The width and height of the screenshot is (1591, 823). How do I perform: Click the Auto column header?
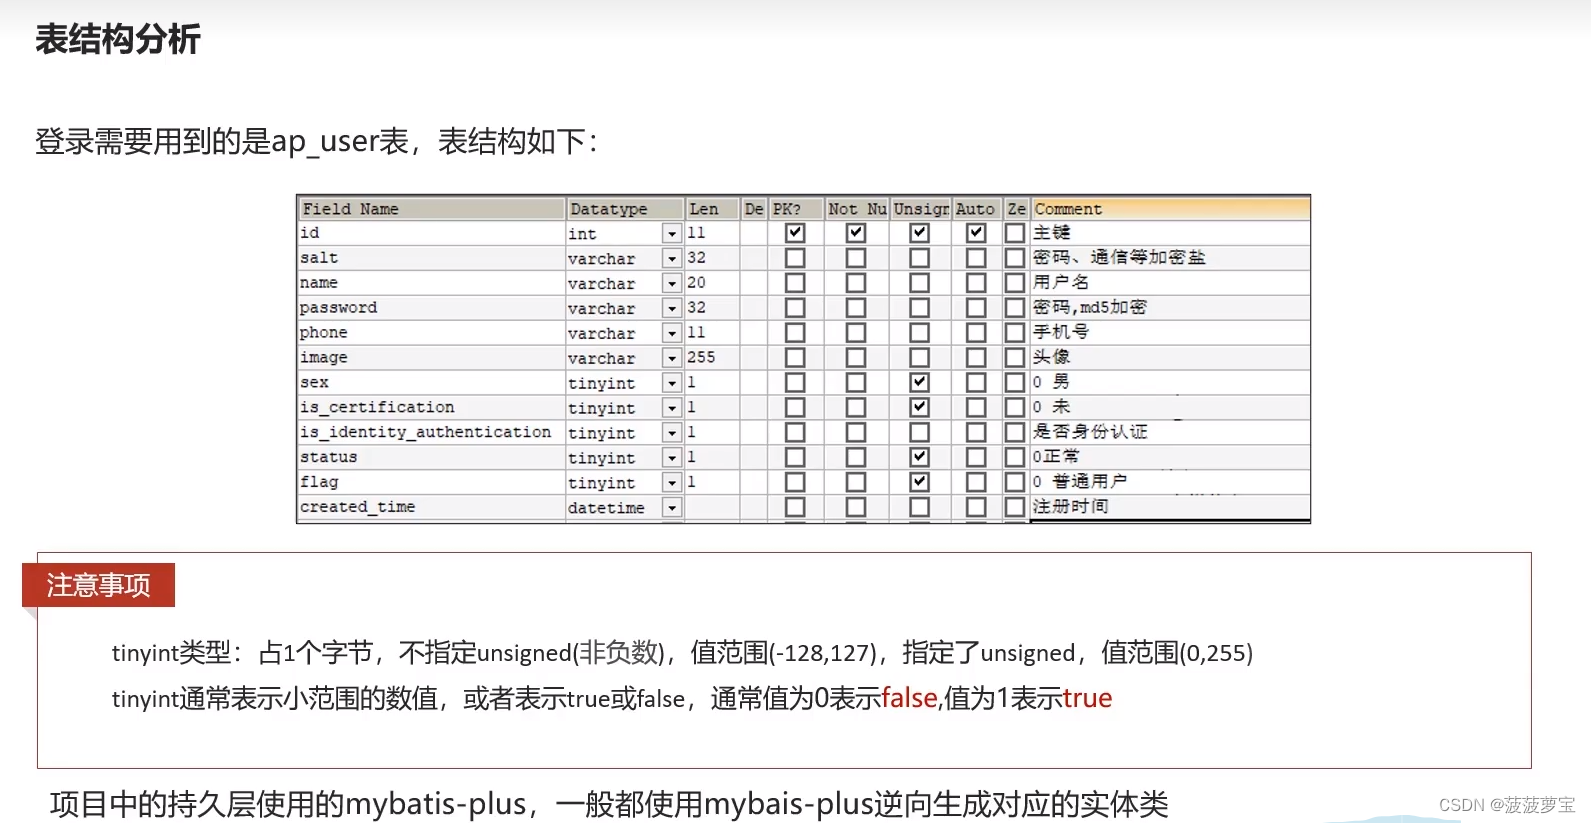tap(976, 209)
